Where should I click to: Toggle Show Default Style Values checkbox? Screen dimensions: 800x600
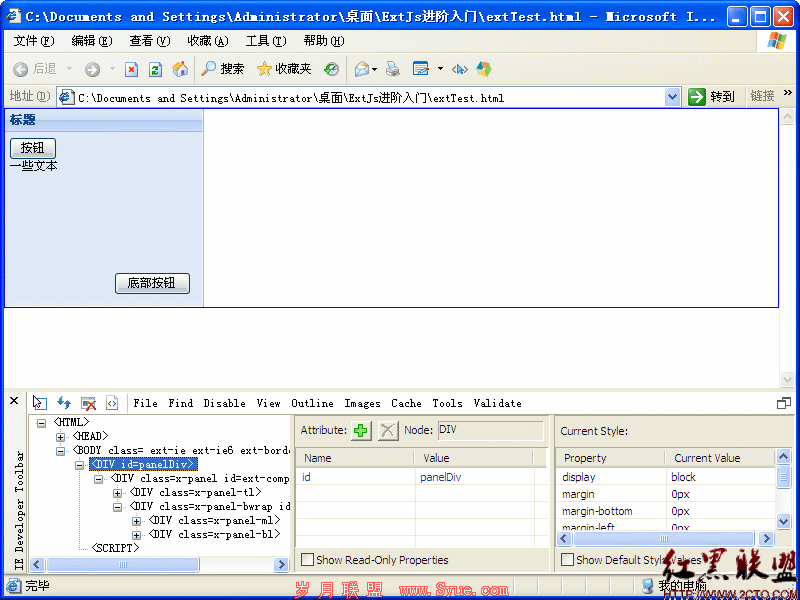click(567, 560)
